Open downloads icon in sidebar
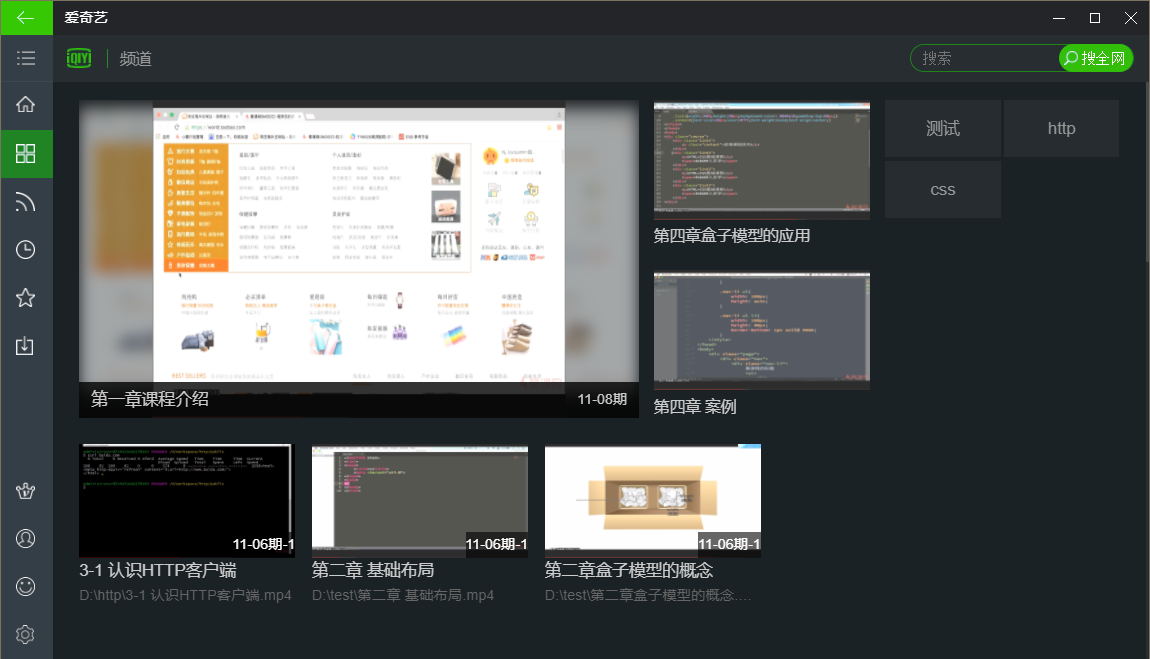 [26, 345]
